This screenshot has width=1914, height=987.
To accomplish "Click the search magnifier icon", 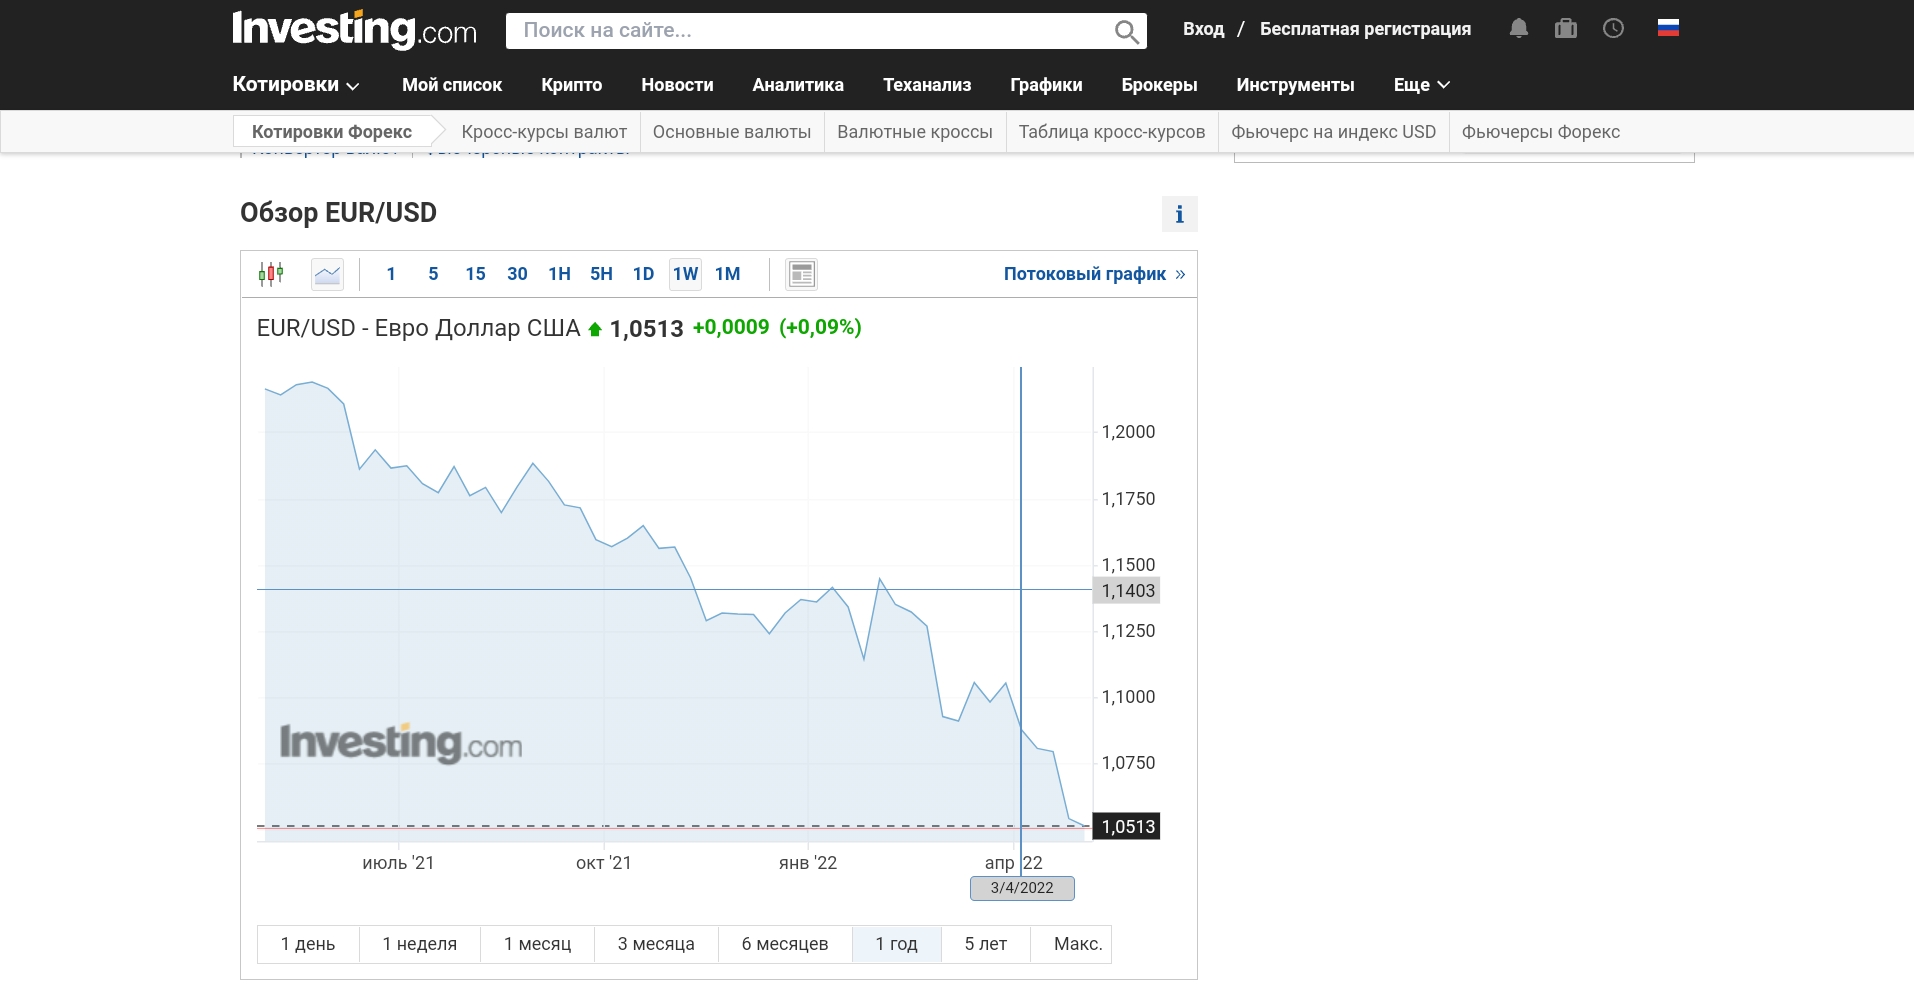I will [x=1126, y=32].
